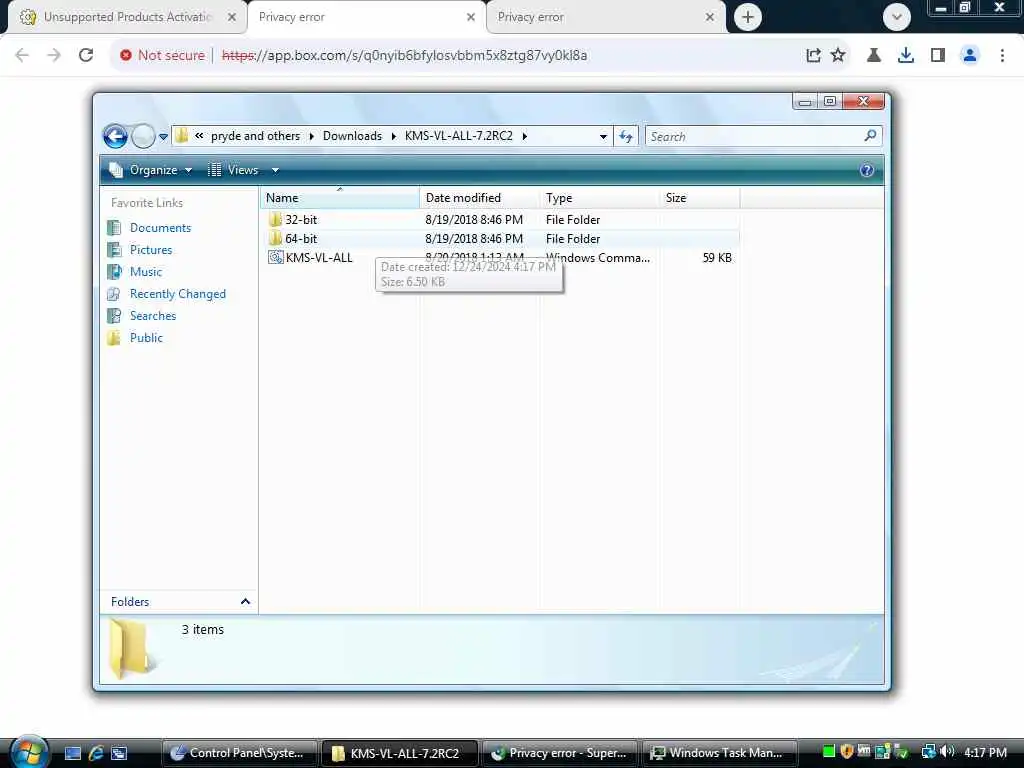This screenshot has height=768, width=1024.
Task: Click Downloads in the breadcrumb path
Action: (x=352, y=136)
